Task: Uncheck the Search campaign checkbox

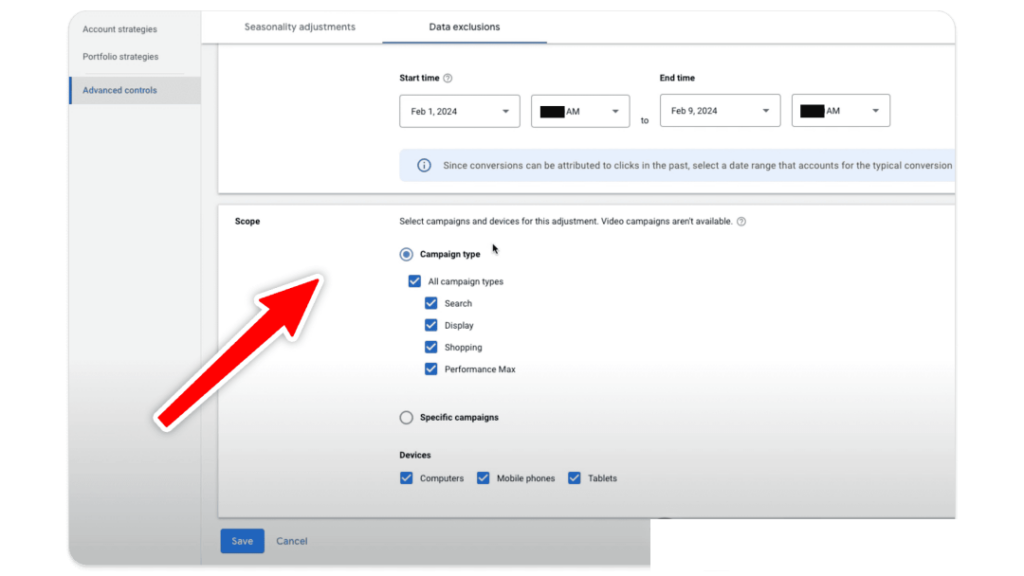Action: click(x=430, y=303)
